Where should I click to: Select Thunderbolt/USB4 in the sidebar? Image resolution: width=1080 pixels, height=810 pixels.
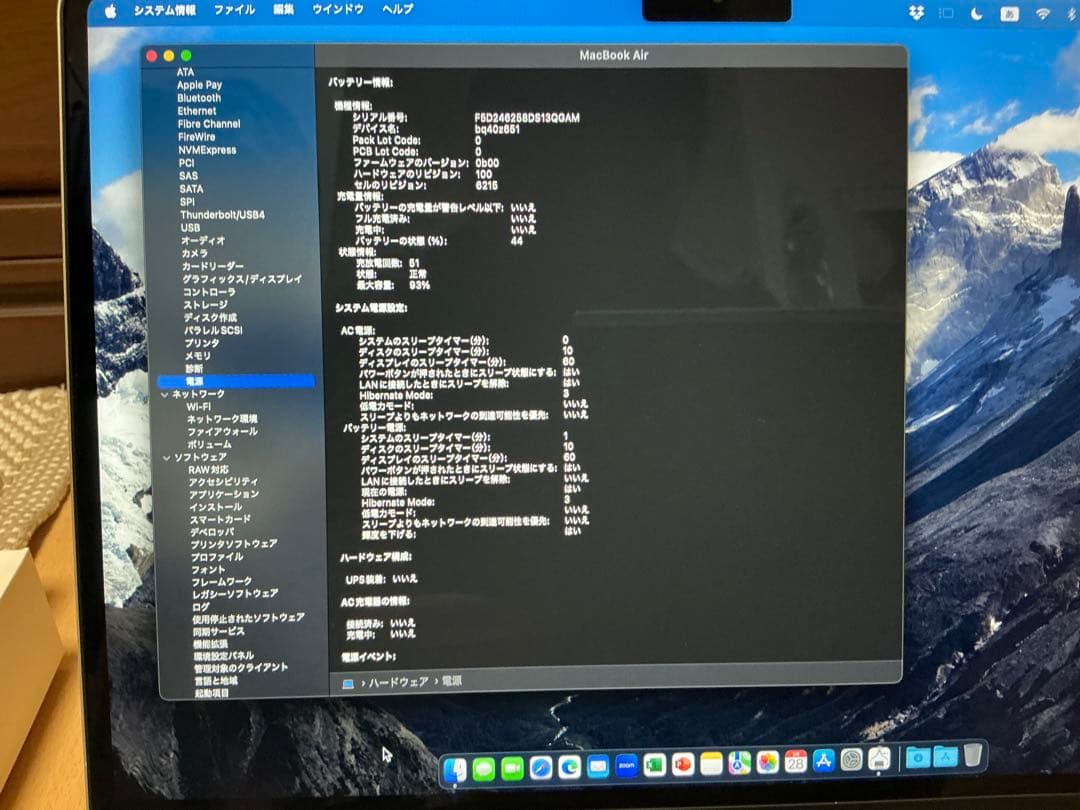[x=222, y=215]
